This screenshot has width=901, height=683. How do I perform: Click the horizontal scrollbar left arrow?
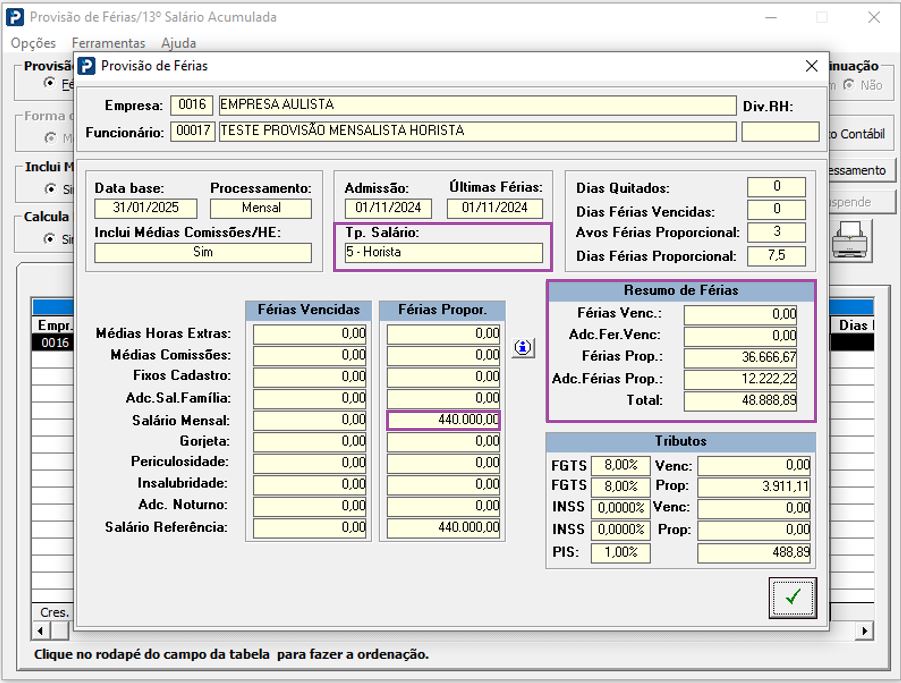point(41,631)
